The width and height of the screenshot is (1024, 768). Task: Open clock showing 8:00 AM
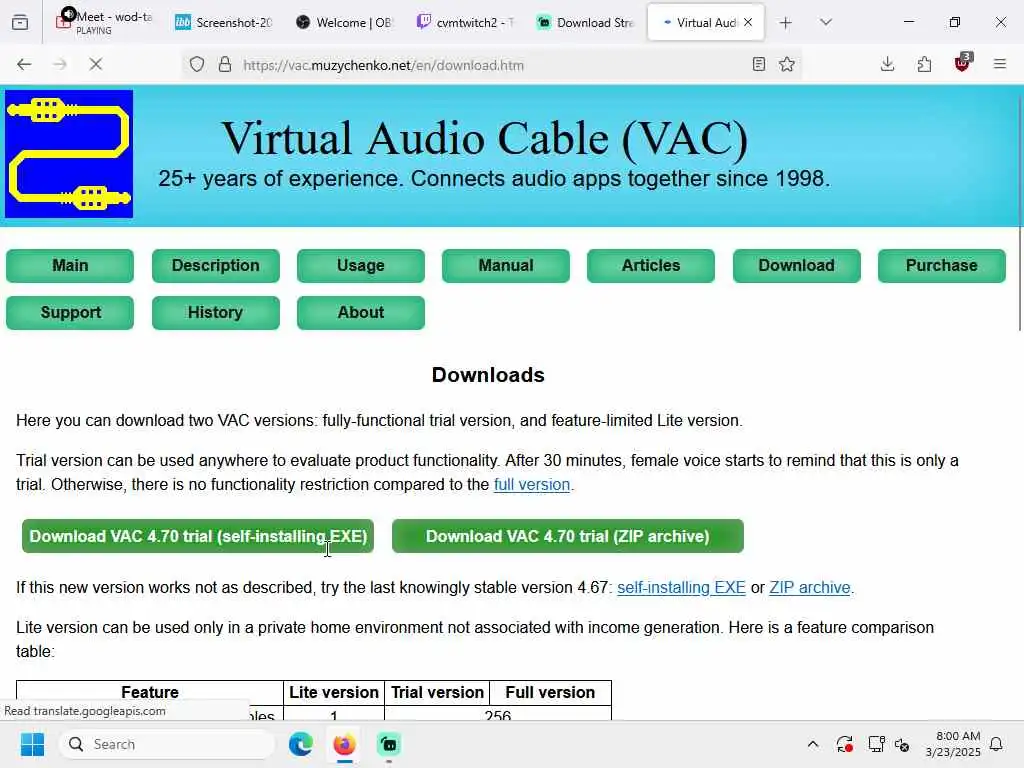[x=953, y=744]
